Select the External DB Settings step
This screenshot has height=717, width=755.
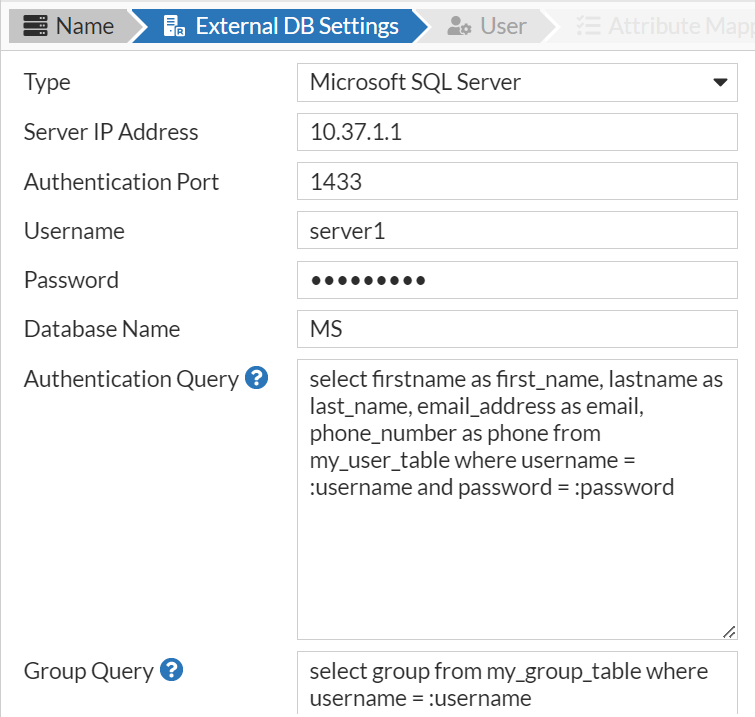tap(280, 26)
